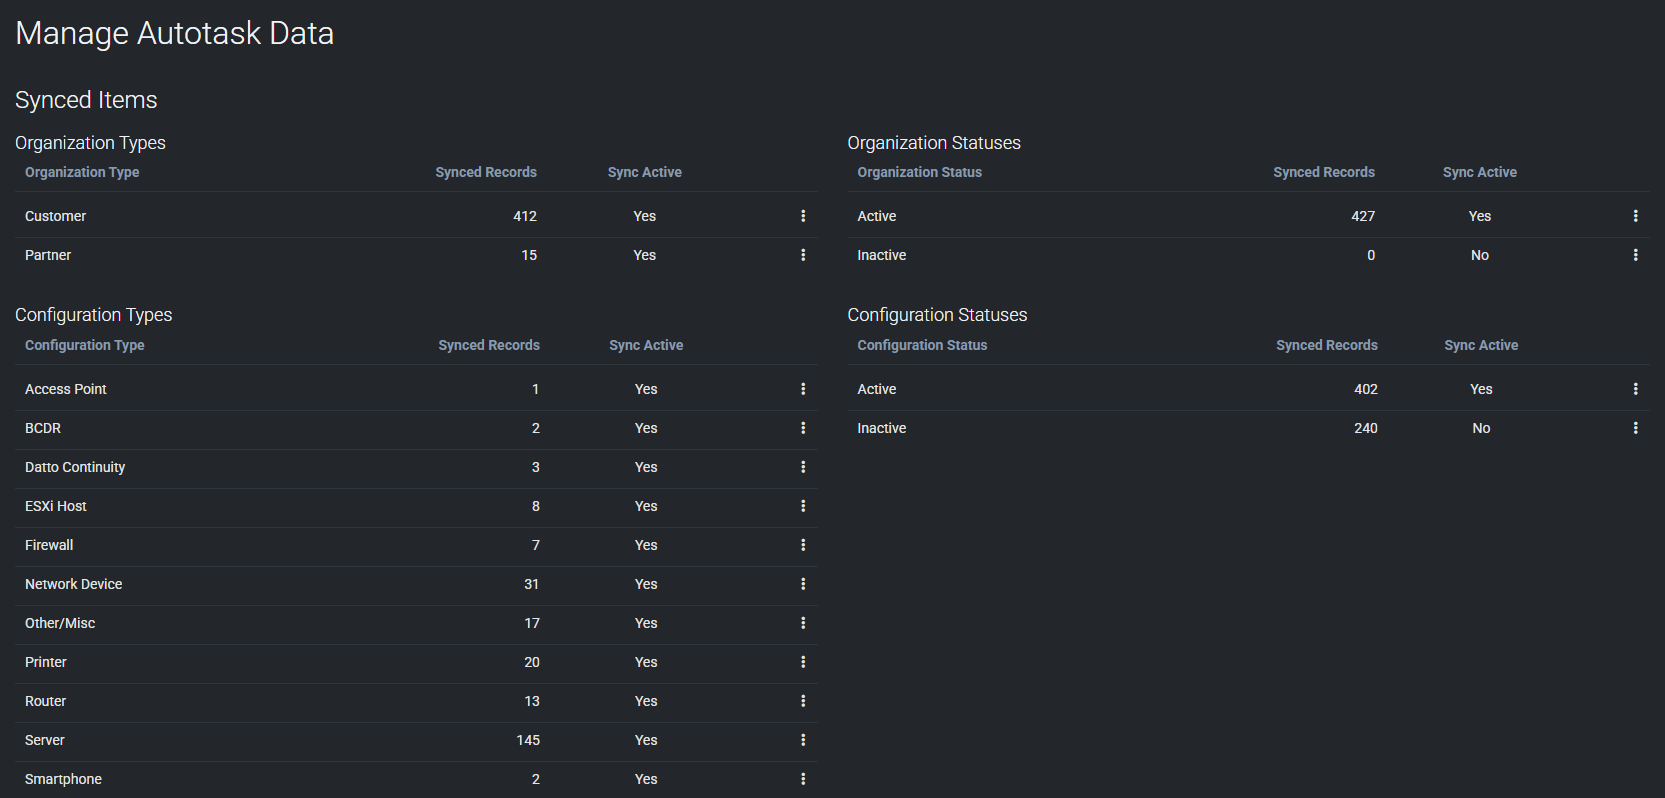
Task: Open actions menu for Firewall row
Action: pyautogui.click(x=803, y=545)
